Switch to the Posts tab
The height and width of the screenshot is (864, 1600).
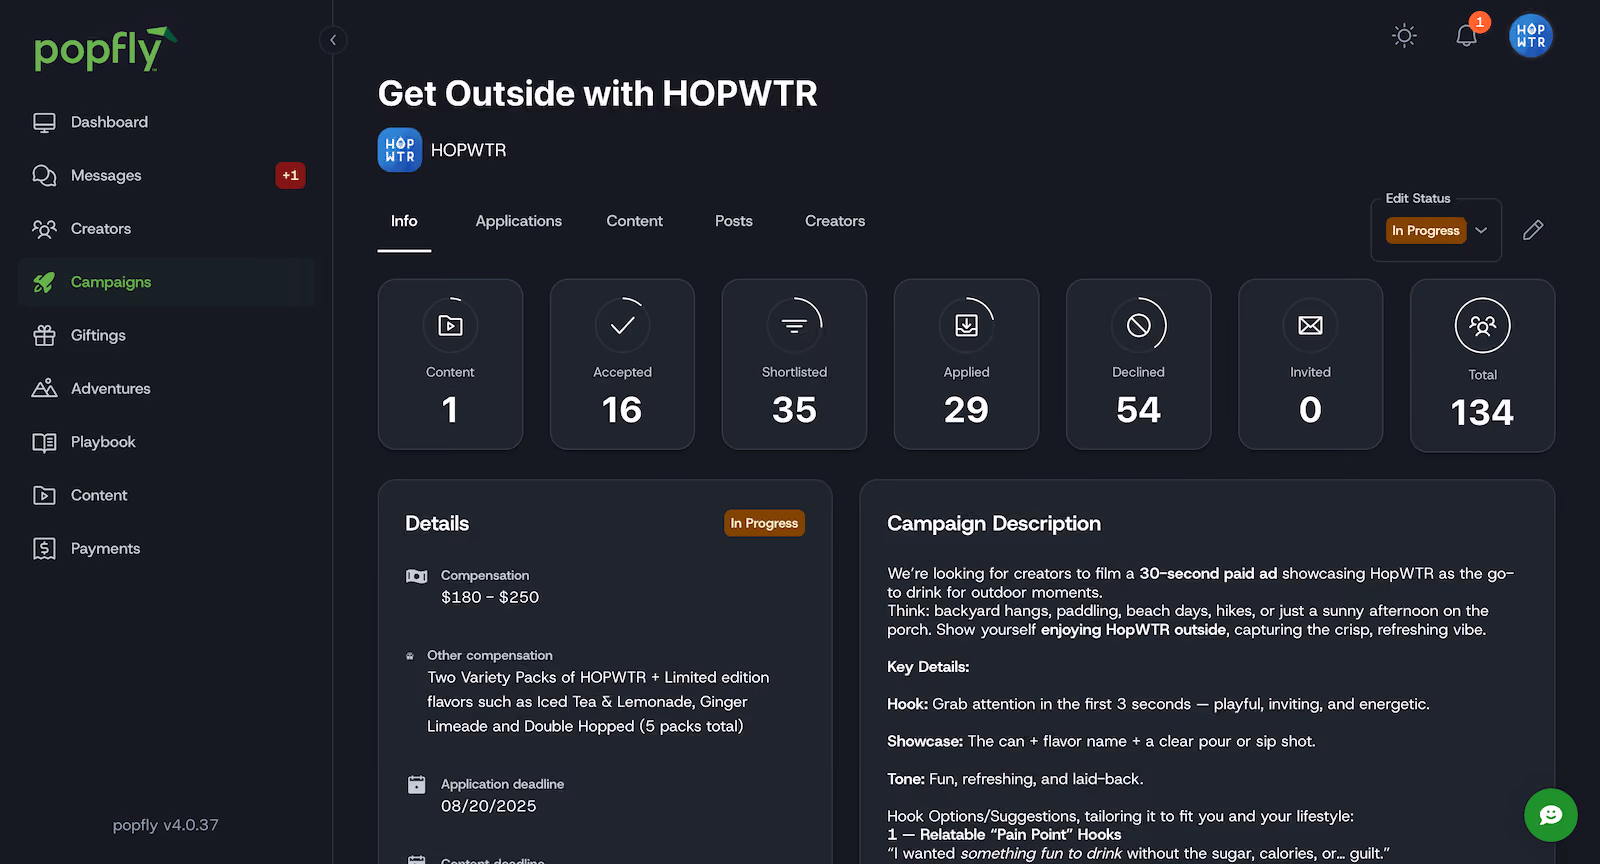pyautogui.click(x=733, y=221)
